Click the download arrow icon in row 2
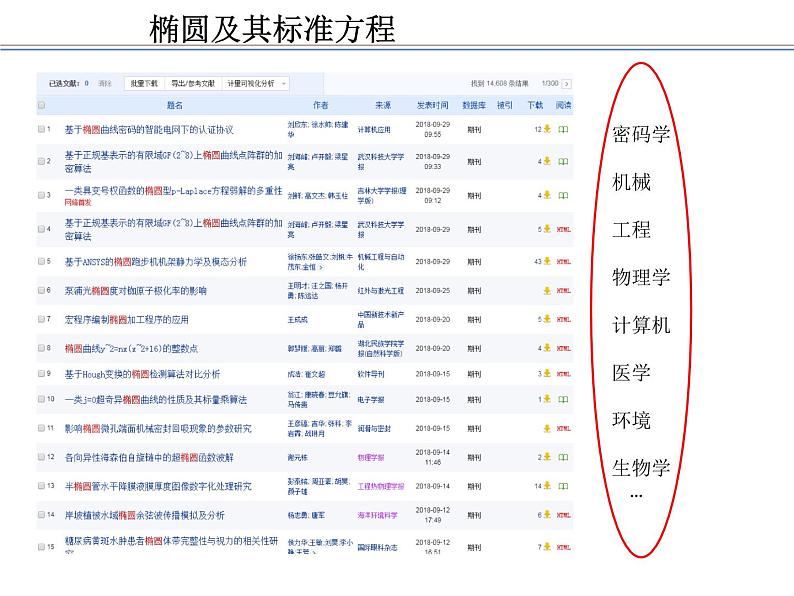Viewport: 794px width, 596px height. pyautogui.click(x=547, y=161)
